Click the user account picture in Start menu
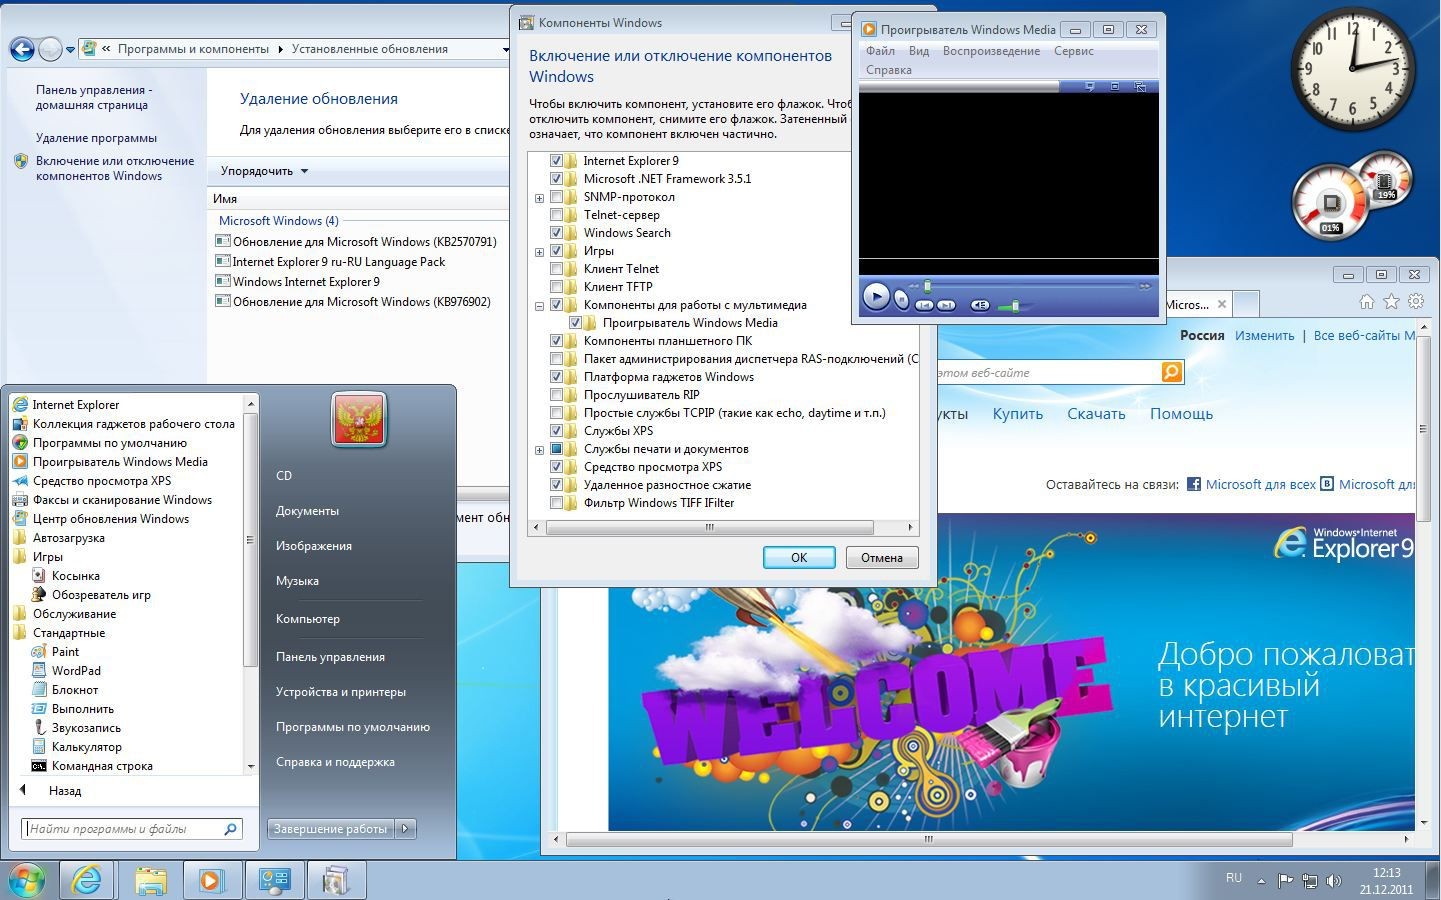Image resolution: width=1441 pixels, height=900 pixels. pos(359,418)
